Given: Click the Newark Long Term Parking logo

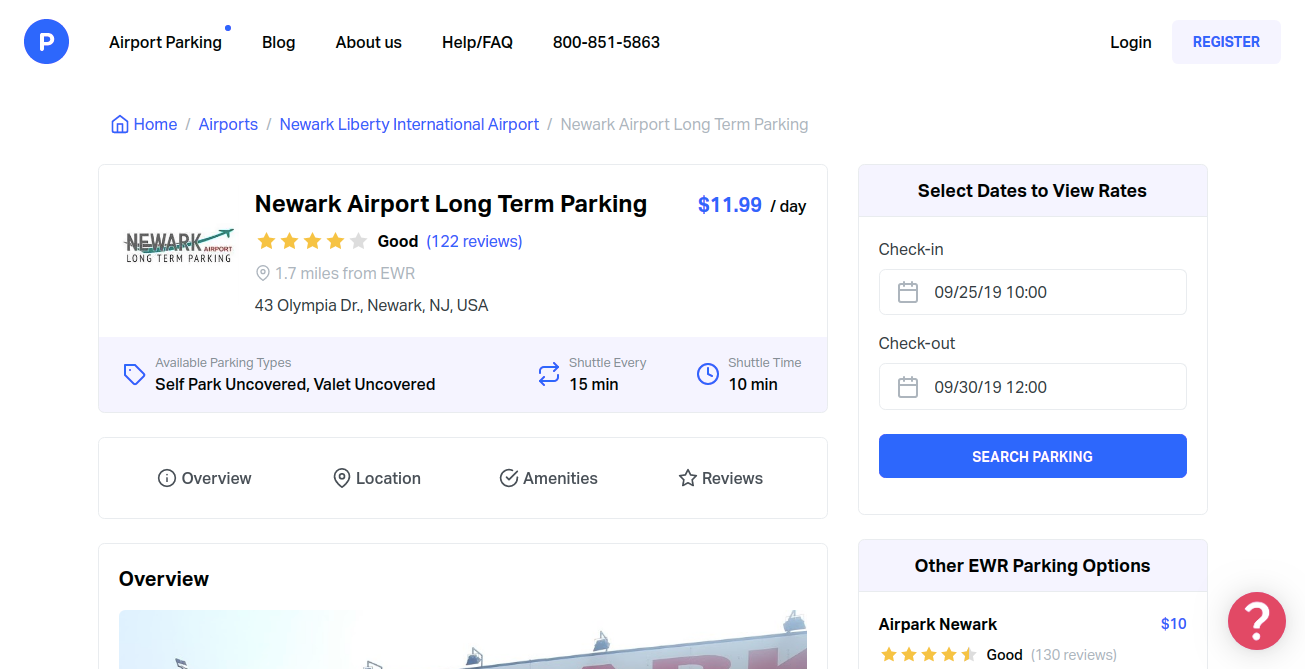Looking at the screenshot, I should 178,245.
